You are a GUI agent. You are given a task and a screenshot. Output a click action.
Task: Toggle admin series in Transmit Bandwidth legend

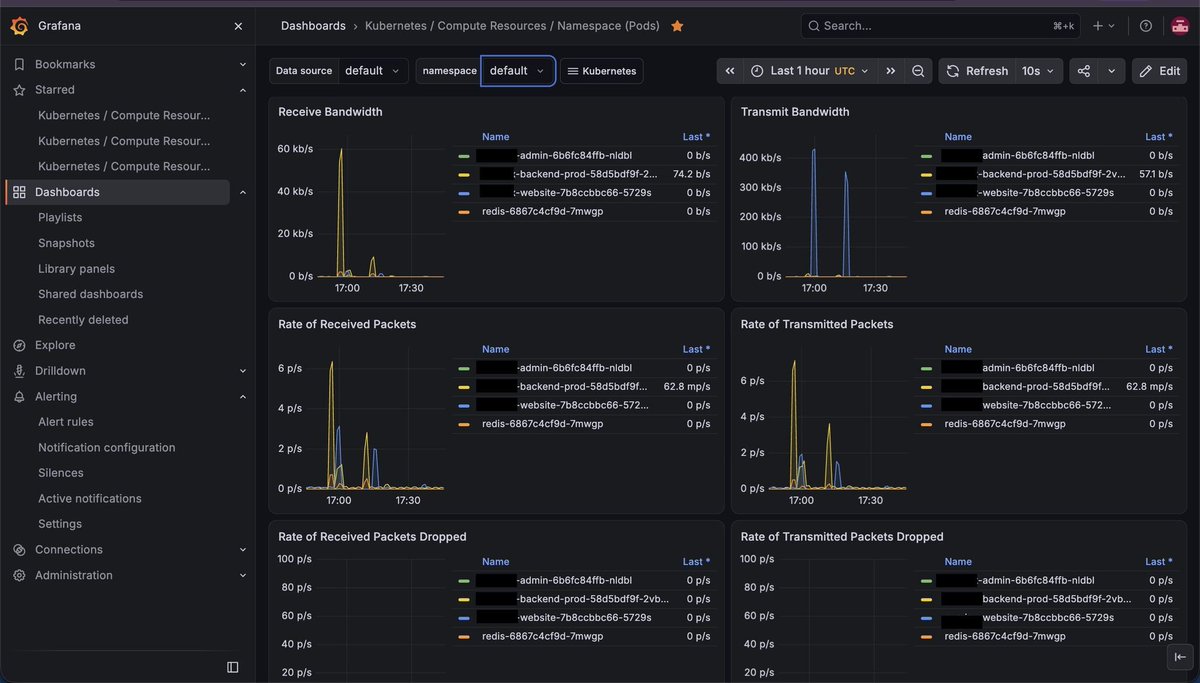[x=1016, y=155]
